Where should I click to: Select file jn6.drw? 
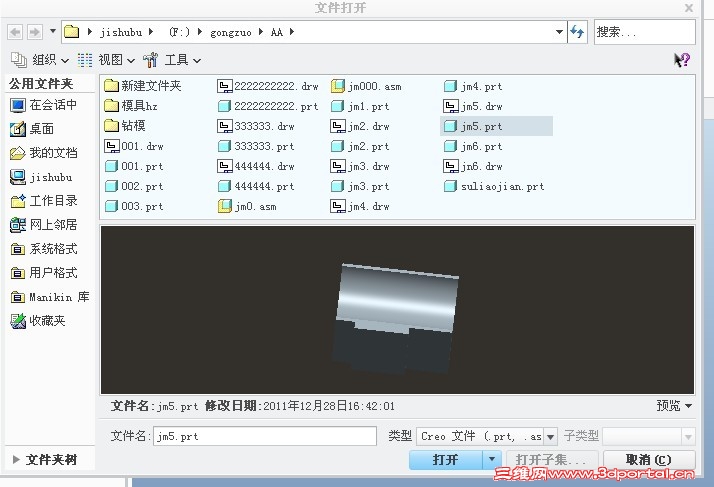coord(473,166)
